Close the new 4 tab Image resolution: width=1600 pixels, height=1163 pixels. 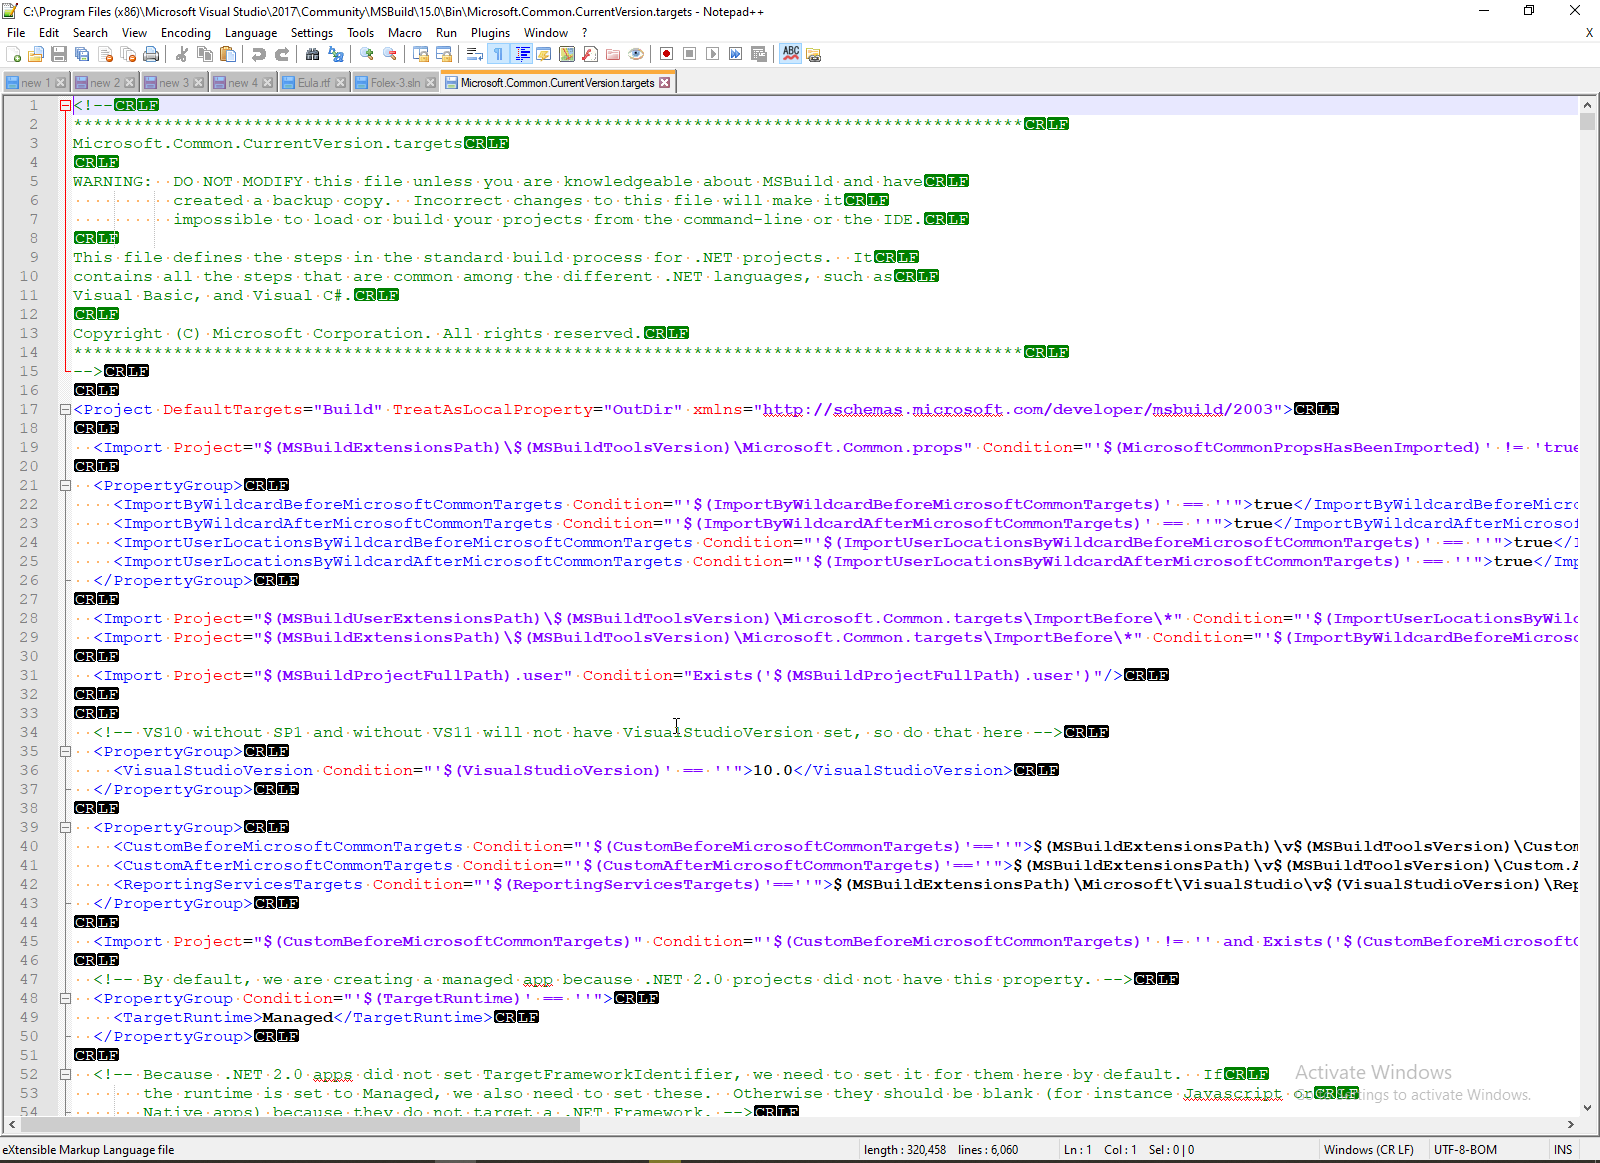point(268,83)
